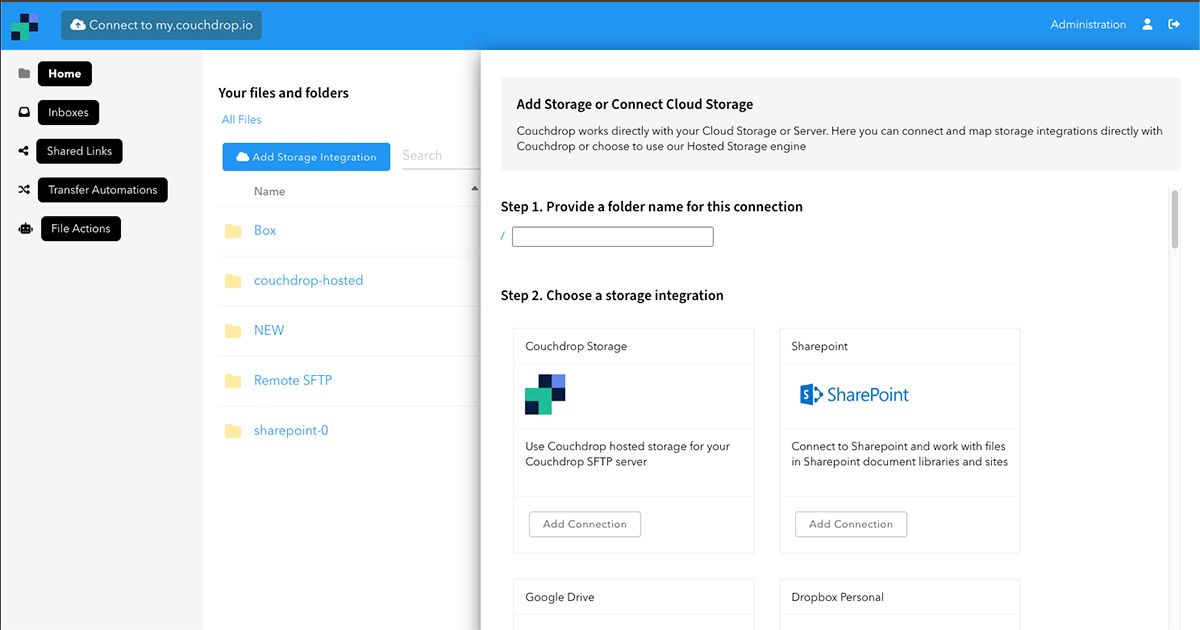
Task: Open the user profile icon in the header
Action: tap(1146, 24)
